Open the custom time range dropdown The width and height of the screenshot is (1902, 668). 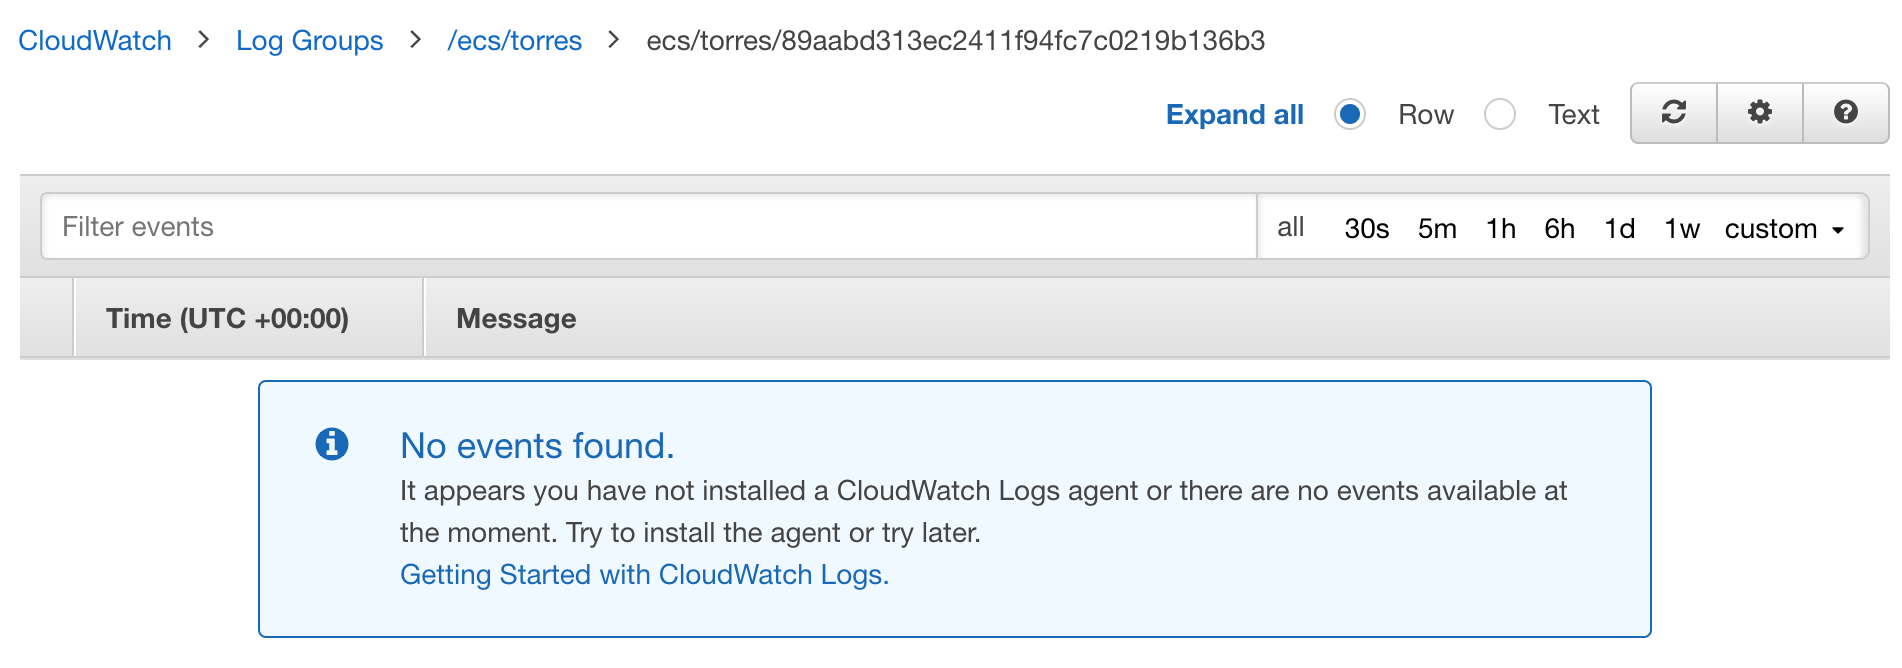[x=1783, y=229]
